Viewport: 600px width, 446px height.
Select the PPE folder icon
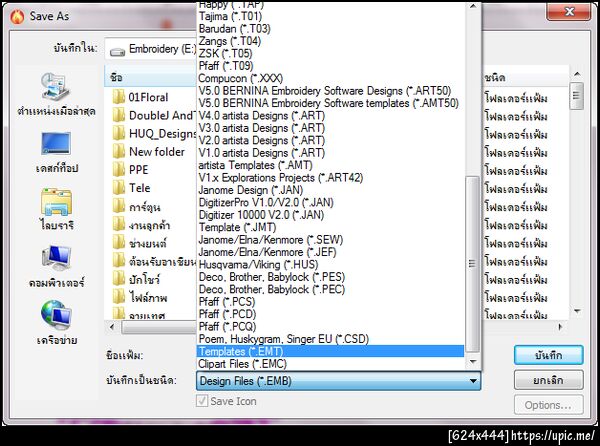[119, 170]
